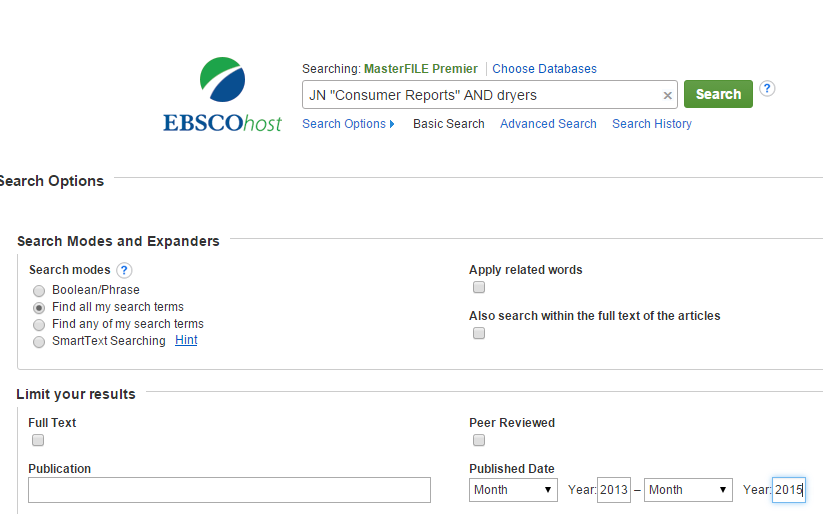Check the Peer Reviewed limiter
823x514 pixels.
(479, 440)
